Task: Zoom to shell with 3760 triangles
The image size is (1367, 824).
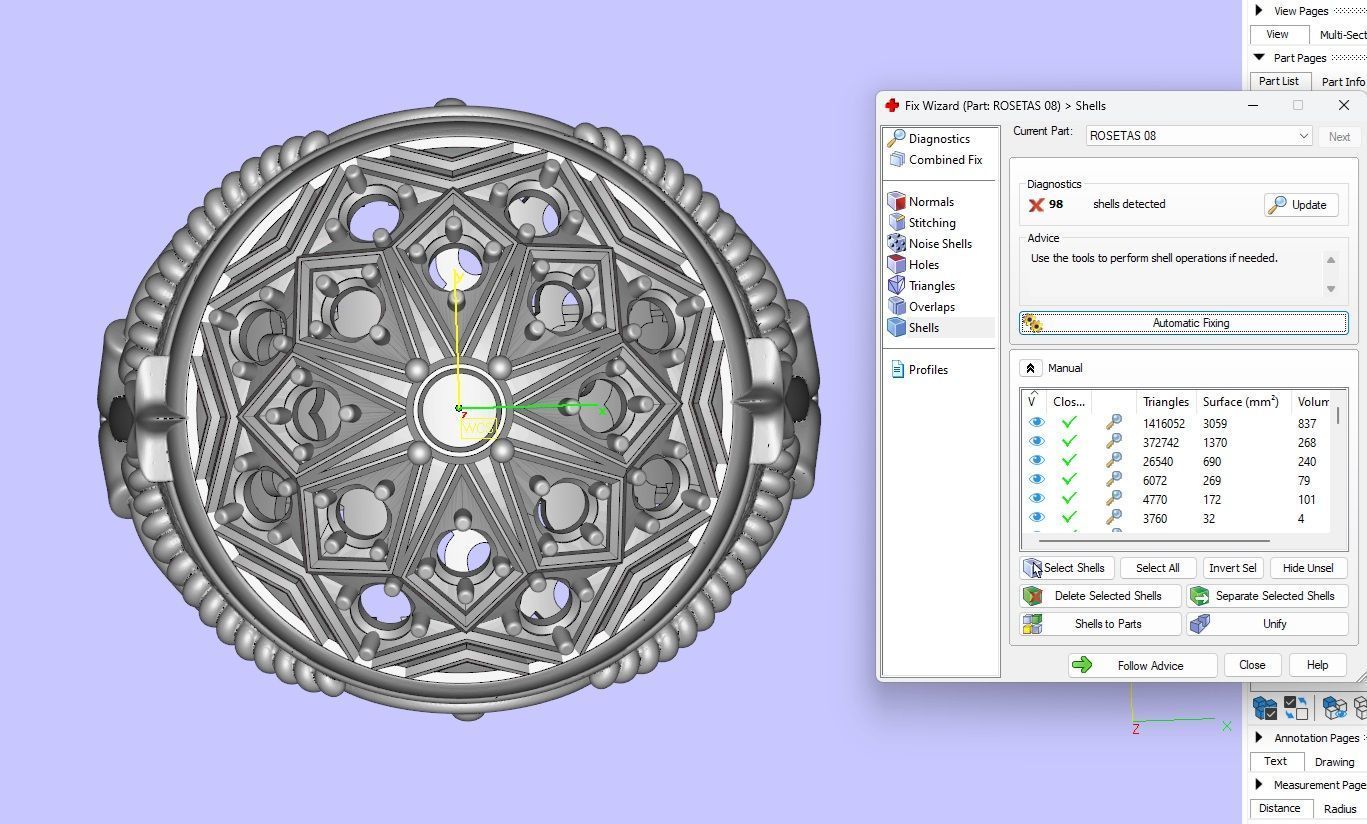Action: [x=1113, y=519]
